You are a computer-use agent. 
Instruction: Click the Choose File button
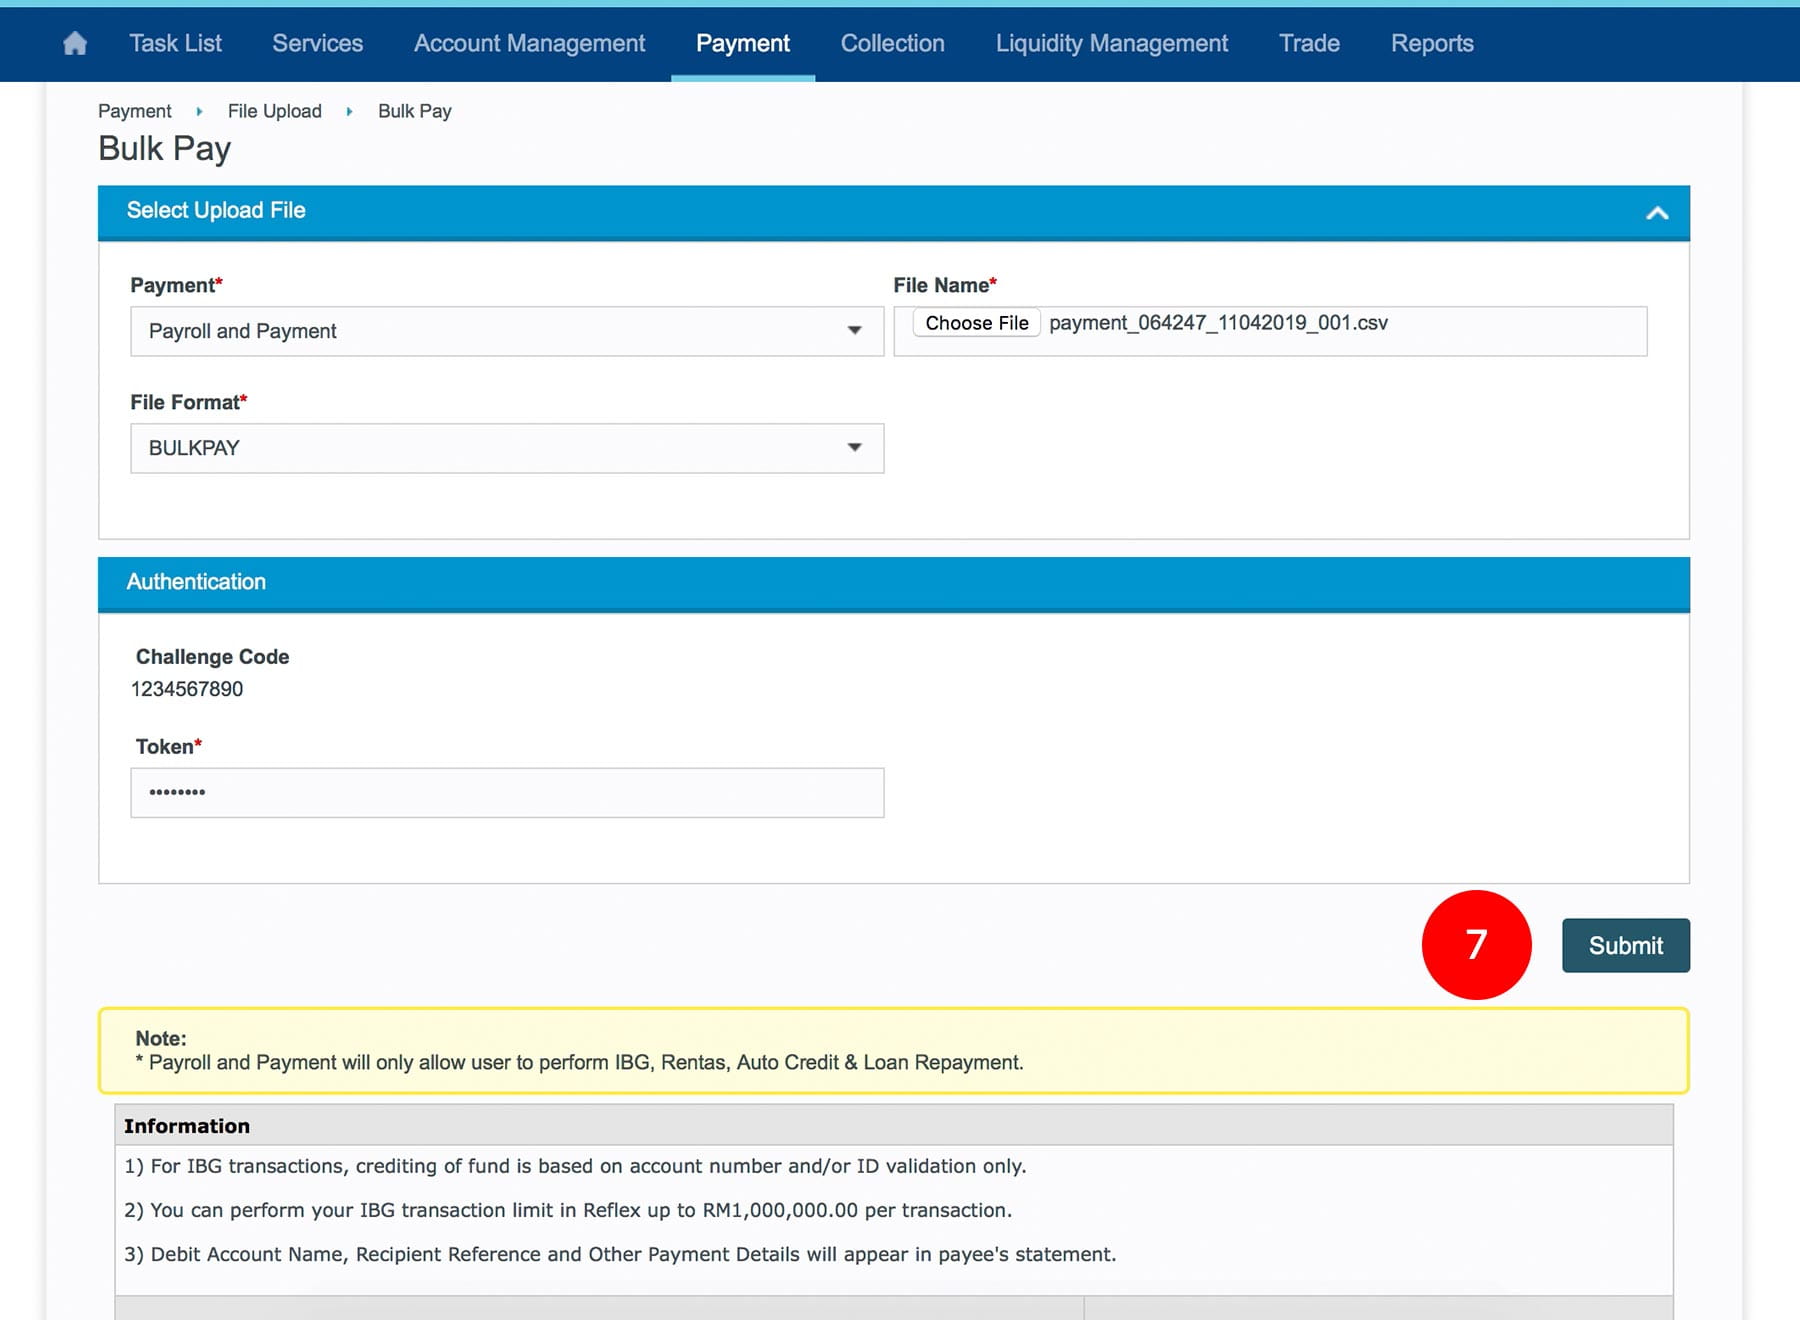point(976,323)
